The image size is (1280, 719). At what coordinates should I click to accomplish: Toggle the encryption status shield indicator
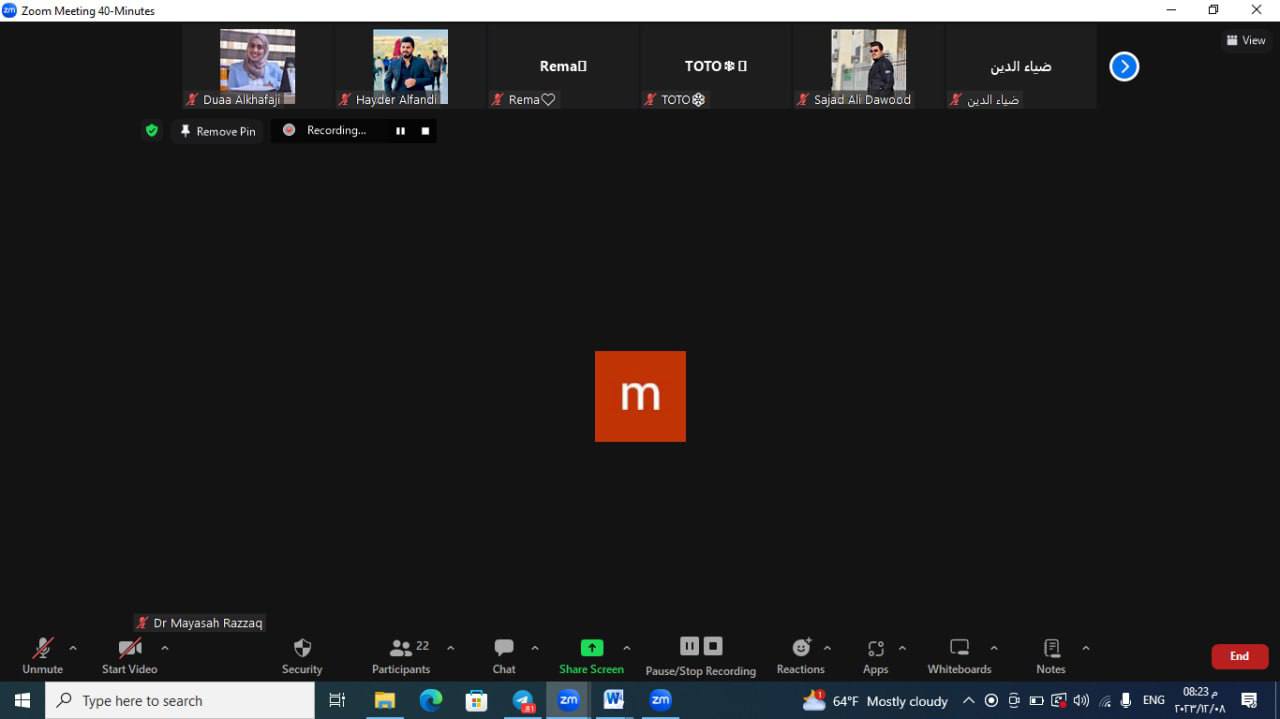[152, 130]
